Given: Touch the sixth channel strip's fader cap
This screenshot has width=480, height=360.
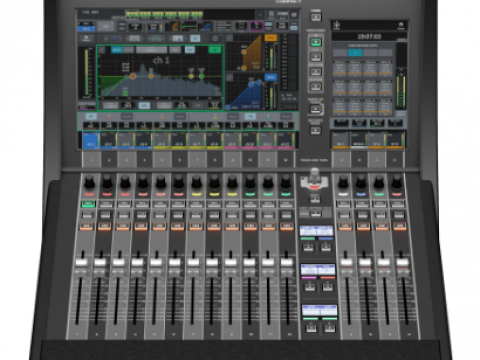Looking at the screenshot, I should pyautogui.click(x=174, y=262).
